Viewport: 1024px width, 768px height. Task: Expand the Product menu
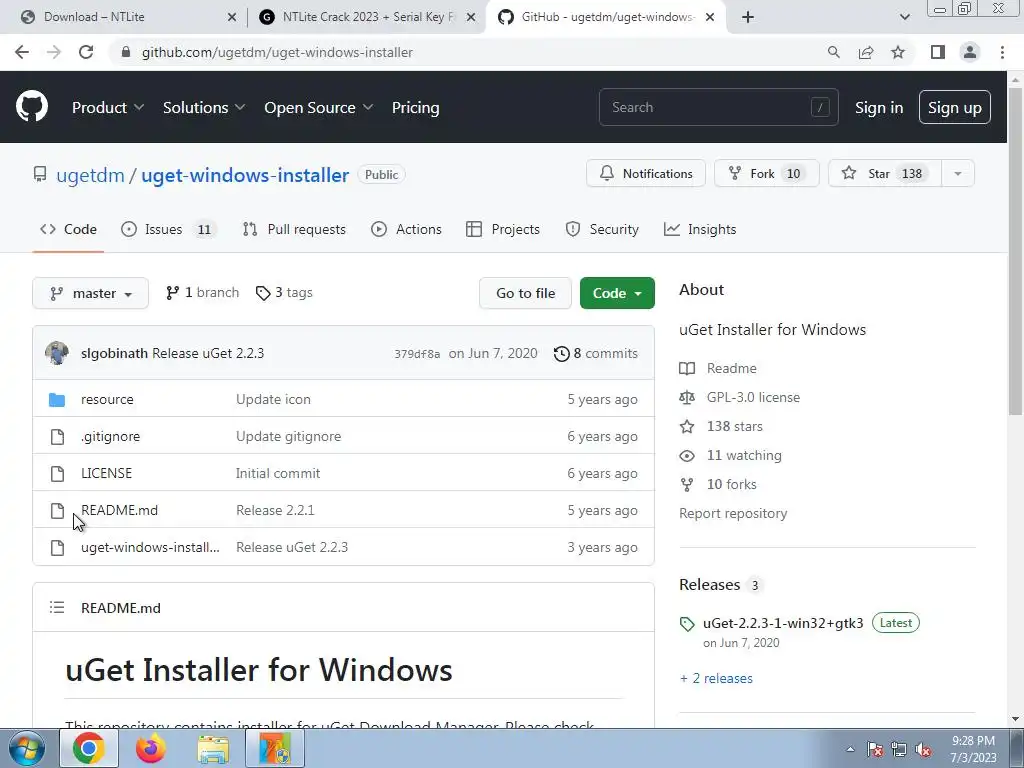point(108,108)
